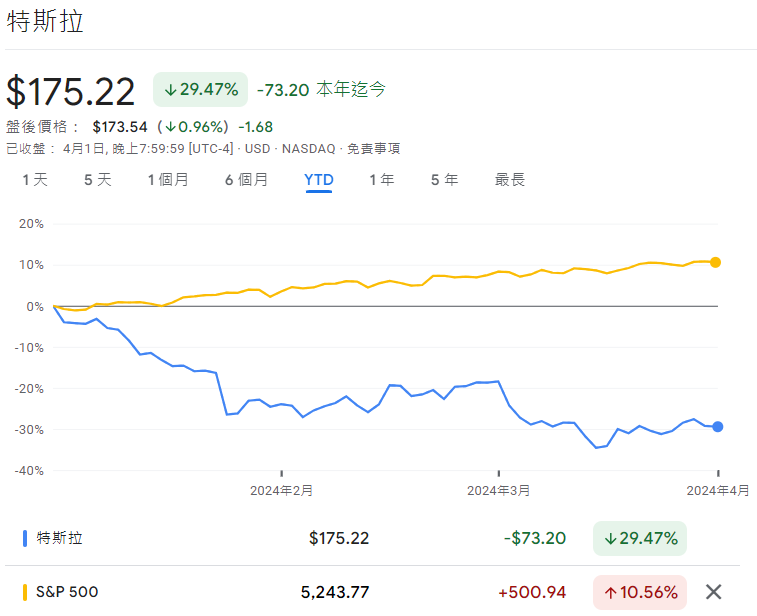Click the S&P 500 row name
The width and height of the screenshot is (757, 616).
click(x=67, y=592)
